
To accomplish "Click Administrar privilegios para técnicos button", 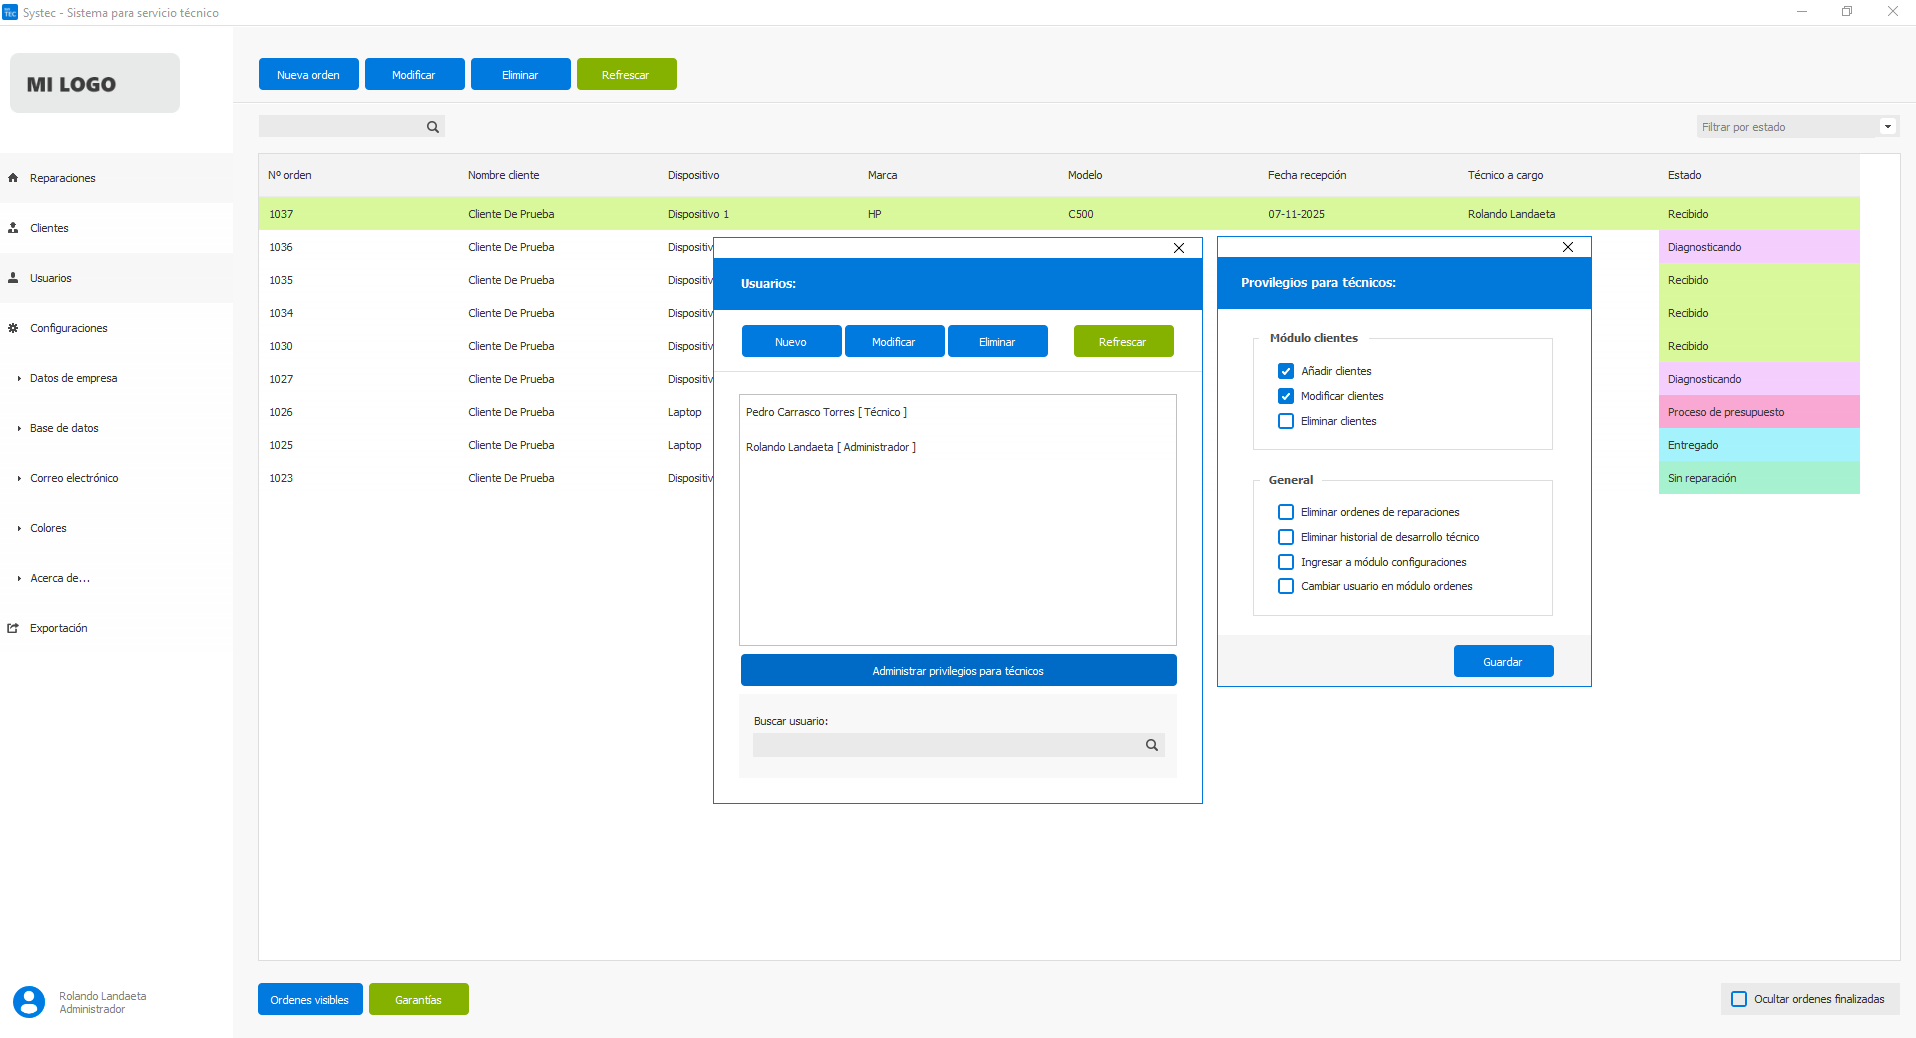I will click(x=958, y=671).
